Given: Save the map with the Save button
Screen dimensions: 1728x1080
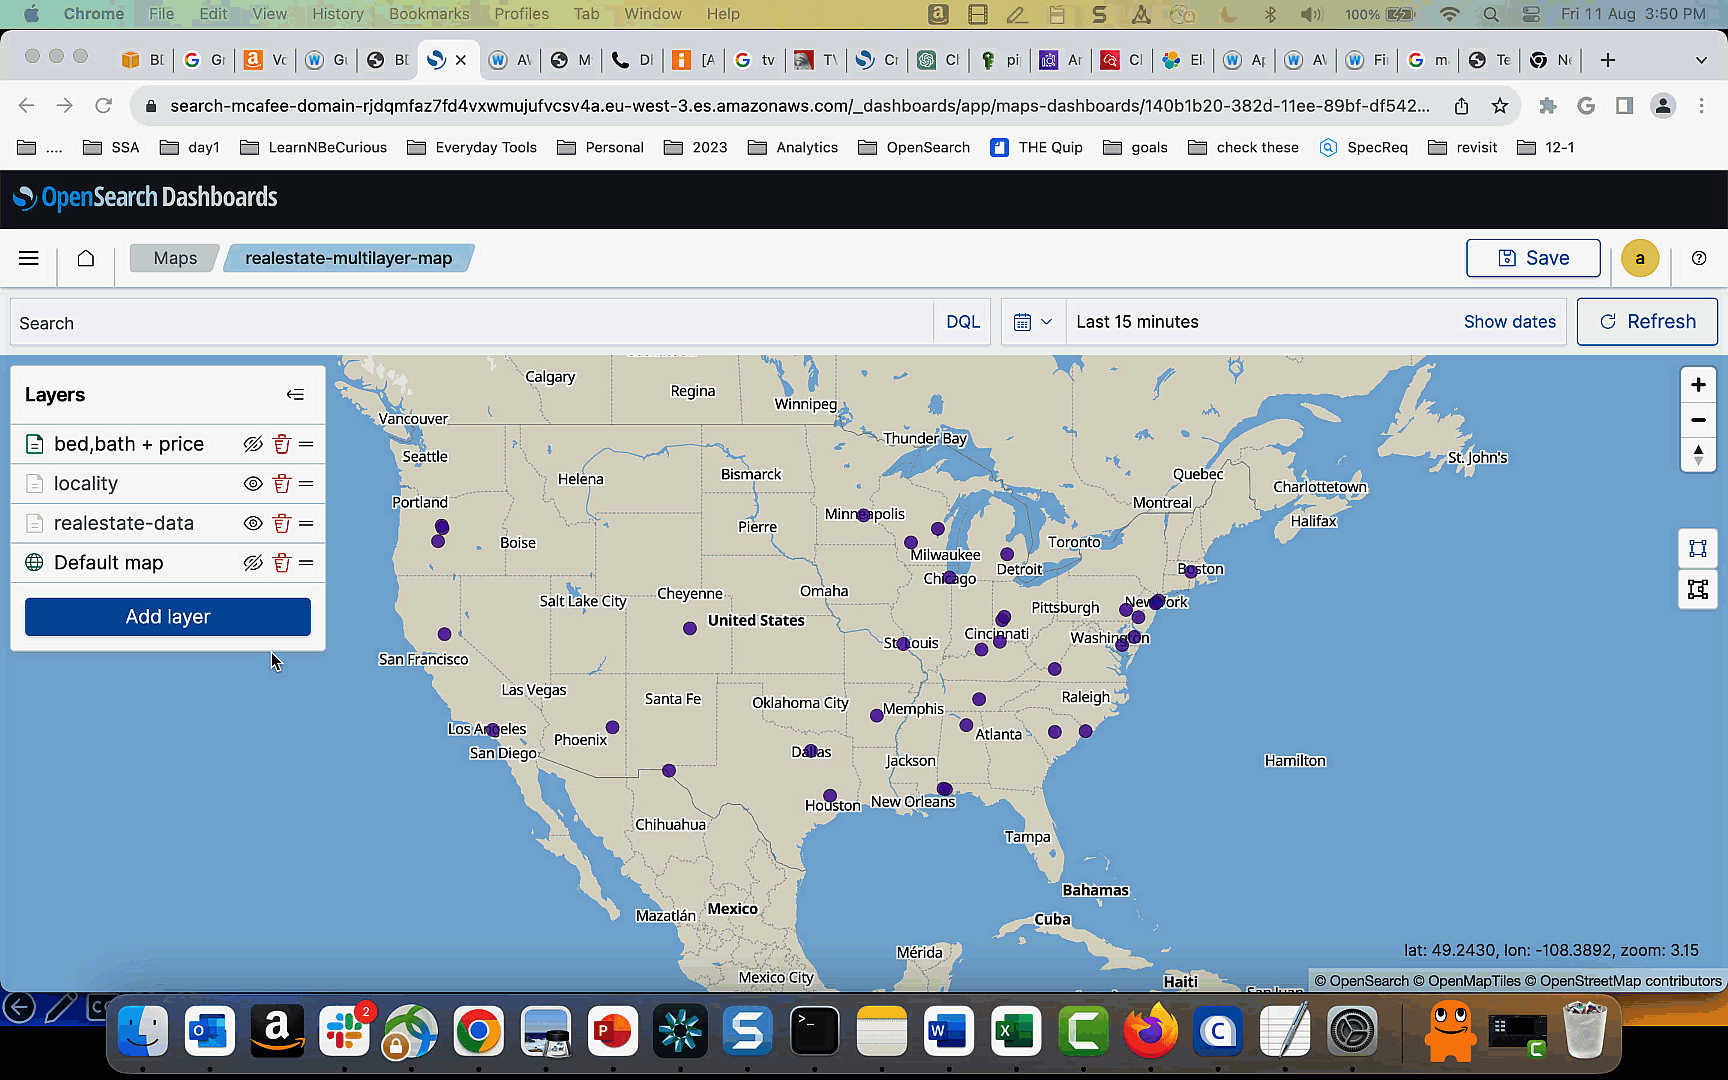Looking at the screenshot, I should coord(1533,258).
